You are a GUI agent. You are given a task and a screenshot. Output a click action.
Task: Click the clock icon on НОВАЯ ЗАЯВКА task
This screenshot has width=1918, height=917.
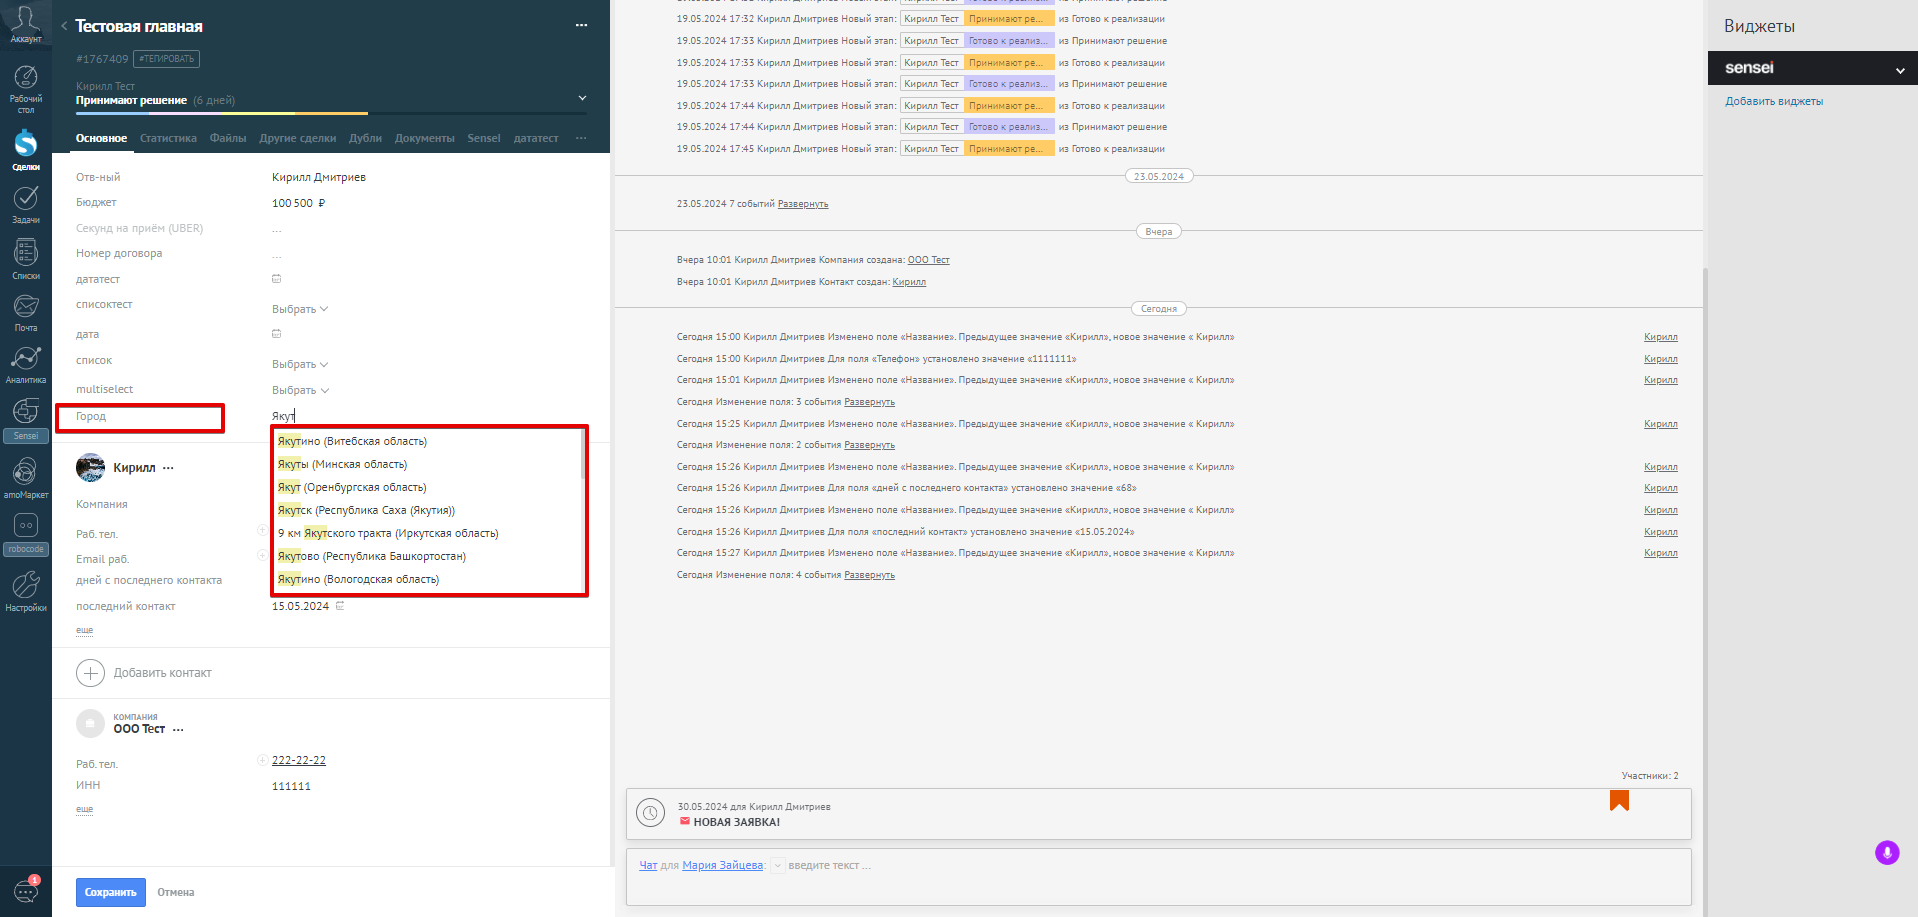(x=651, y=813)
